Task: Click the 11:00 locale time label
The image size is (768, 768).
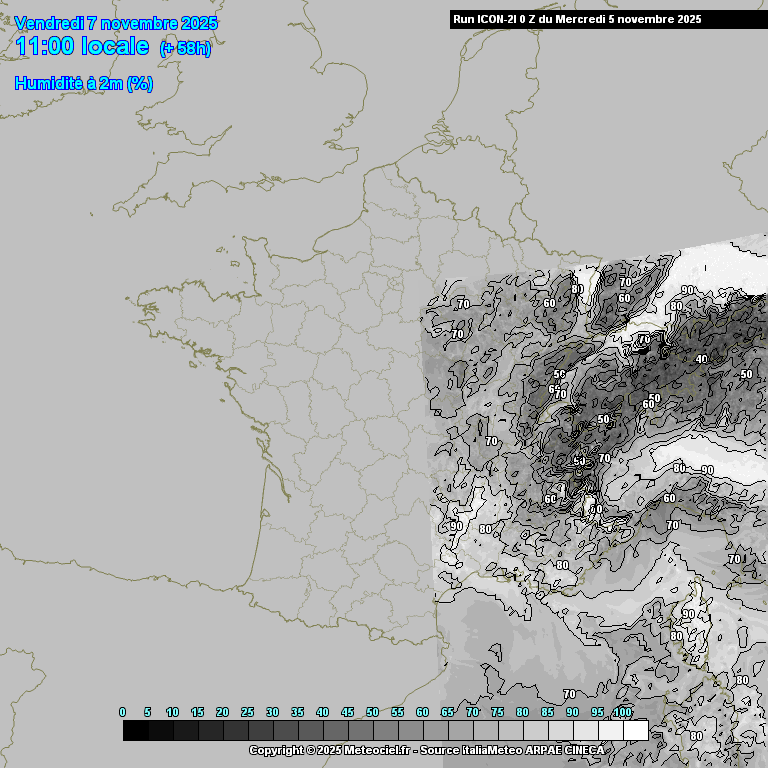Action: tap(82, 47)
